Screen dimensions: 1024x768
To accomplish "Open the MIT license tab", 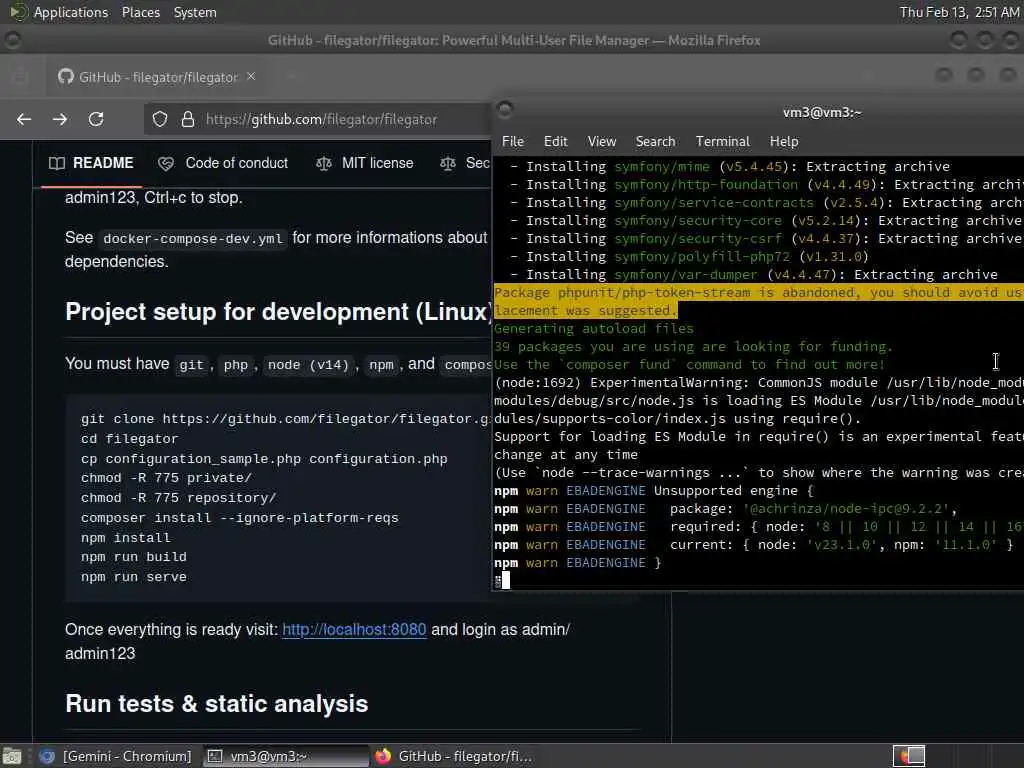I will 365,163.
